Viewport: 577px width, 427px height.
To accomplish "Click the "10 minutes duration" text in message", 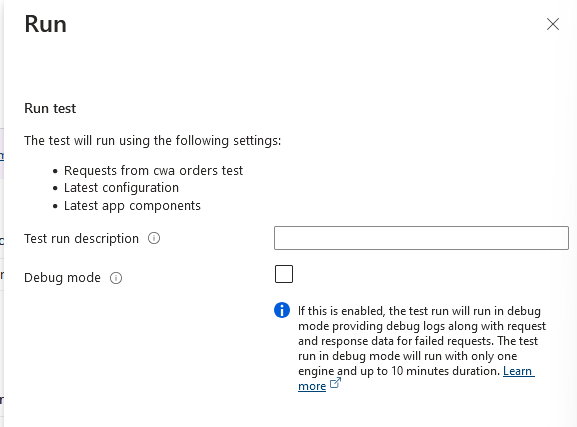I will click(445, 371).
